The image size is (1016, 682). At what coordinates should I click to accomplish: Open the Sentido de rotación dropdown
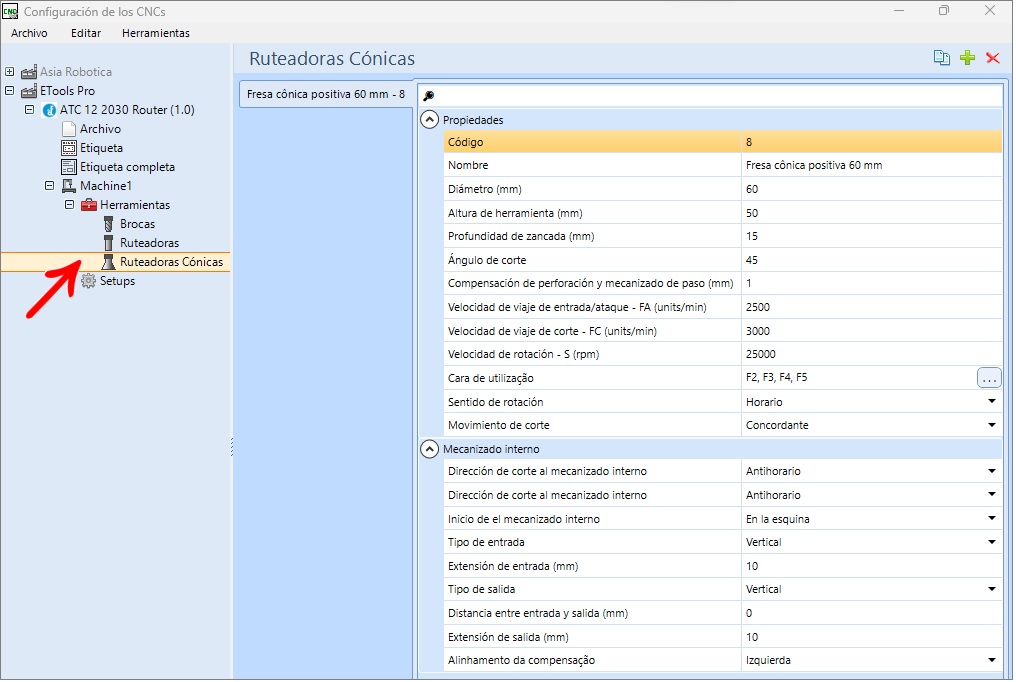pos(991,402)
